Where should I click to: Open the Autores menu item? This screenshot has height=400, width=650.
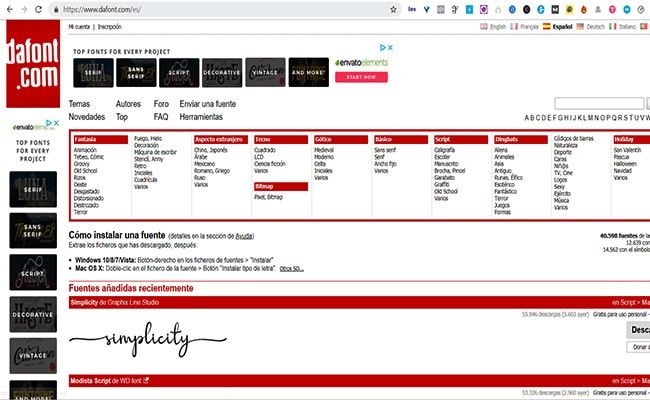(x=128, y=104)
